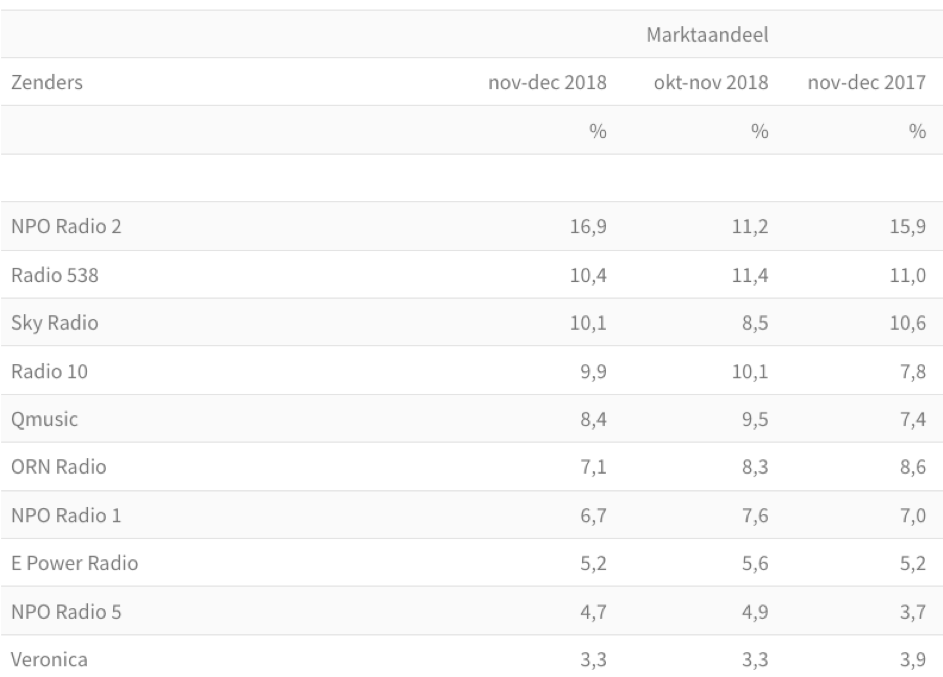The height and width of the screenshot is (677, 943).
Task: Click Sky Radio's 10,6 nov-dec 2017 value
Action: [908, 323]
